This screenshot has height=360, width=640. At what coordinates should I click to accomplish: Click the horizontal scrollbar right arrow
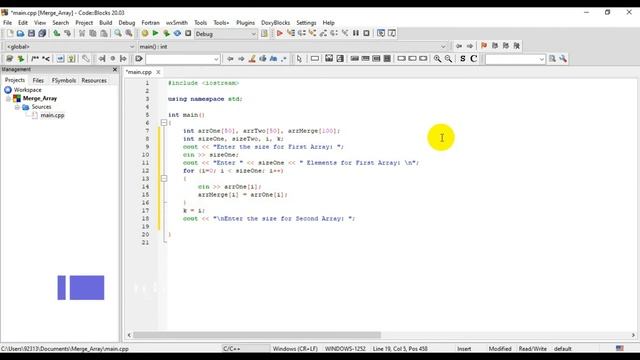pos(633,335)
